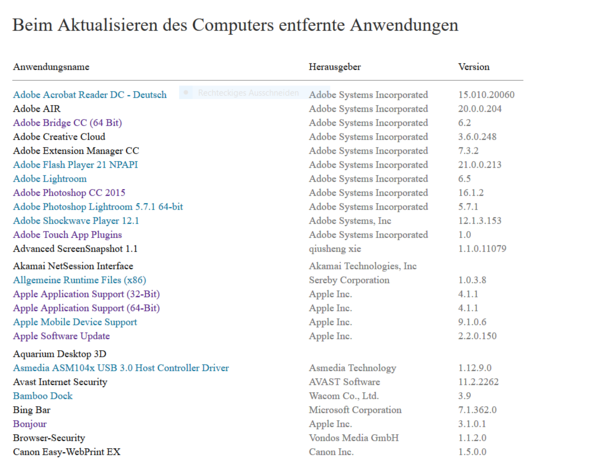The width and height of the screenshot is (590, 464).
Task: Open the Adobe Touch App Plugins link
Action: [67, 234]
